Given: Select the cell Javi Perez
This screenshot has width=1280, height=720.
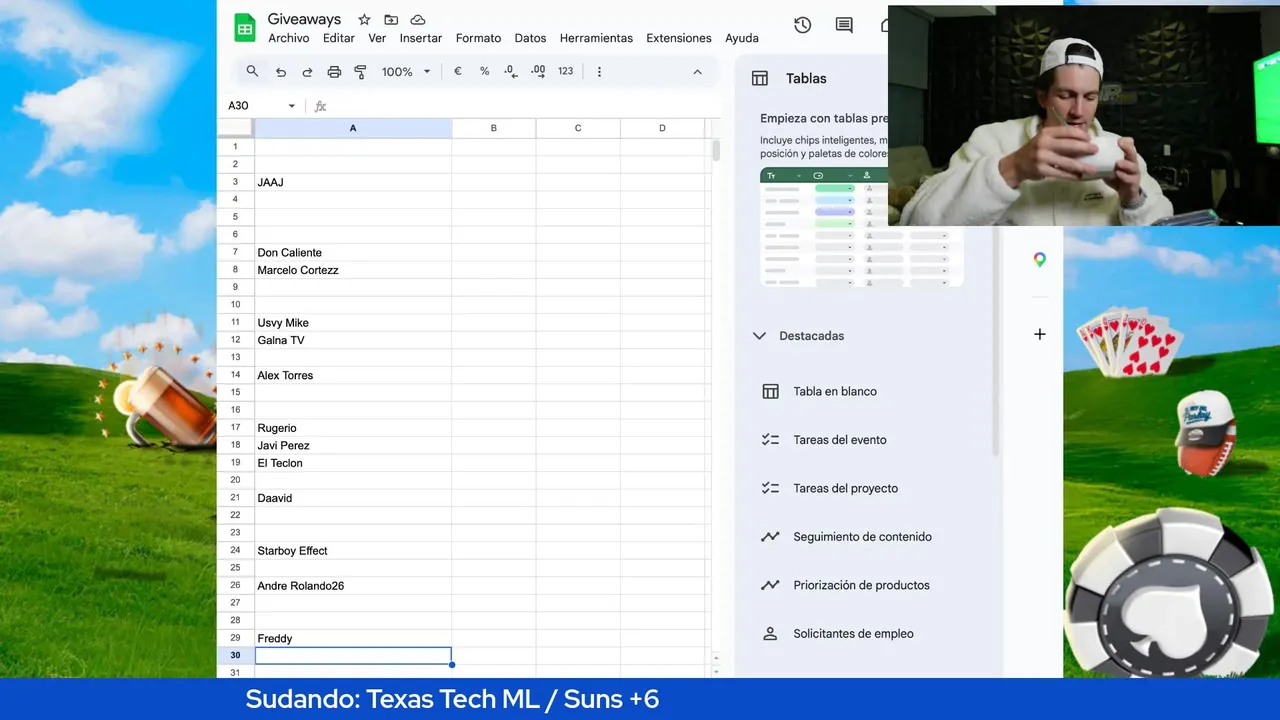Looking at the screenshot, I should pyautogui.click(x=353, y=445).
